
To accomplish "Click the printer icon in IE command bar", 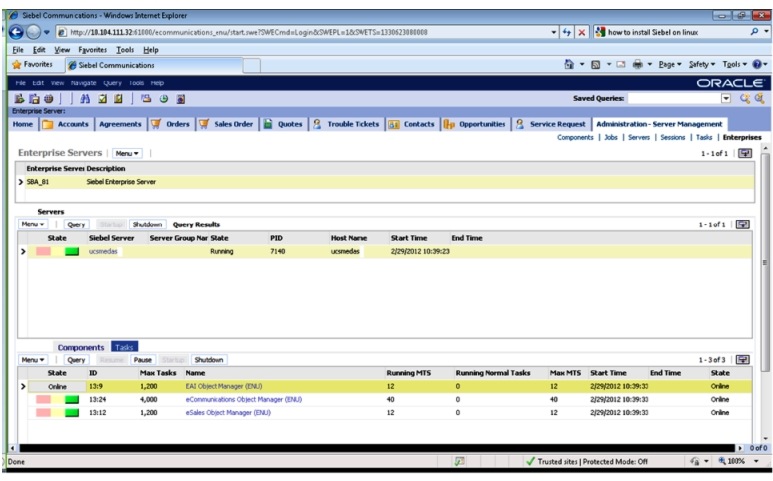I will 637,65.
